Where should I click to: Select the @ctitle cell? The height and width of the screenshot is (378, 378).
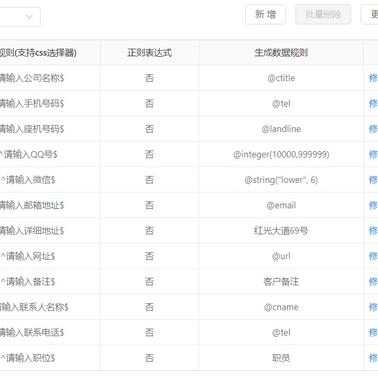click(281, 78)
